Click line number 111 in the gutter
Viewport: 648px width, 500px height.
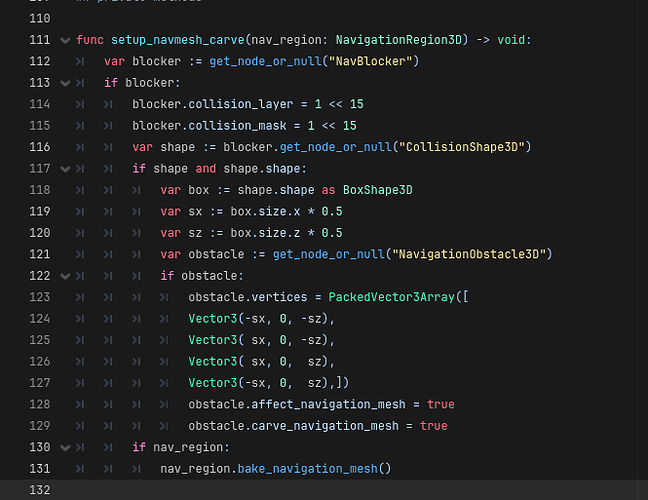37,40
